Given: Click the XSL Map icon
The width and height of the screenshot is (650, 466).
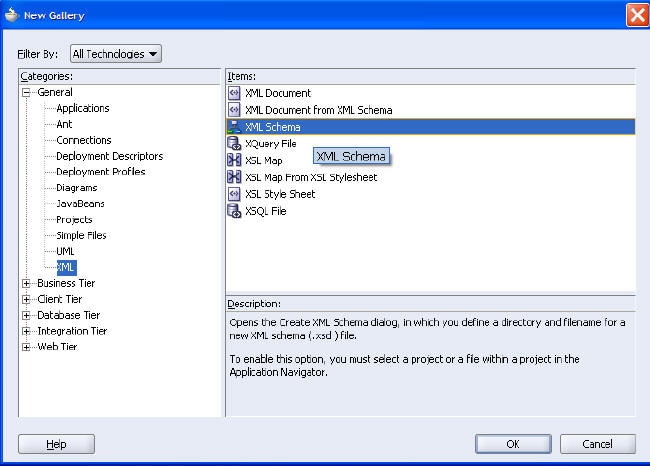Looking at the screenshot, I should tap(234, 160).
